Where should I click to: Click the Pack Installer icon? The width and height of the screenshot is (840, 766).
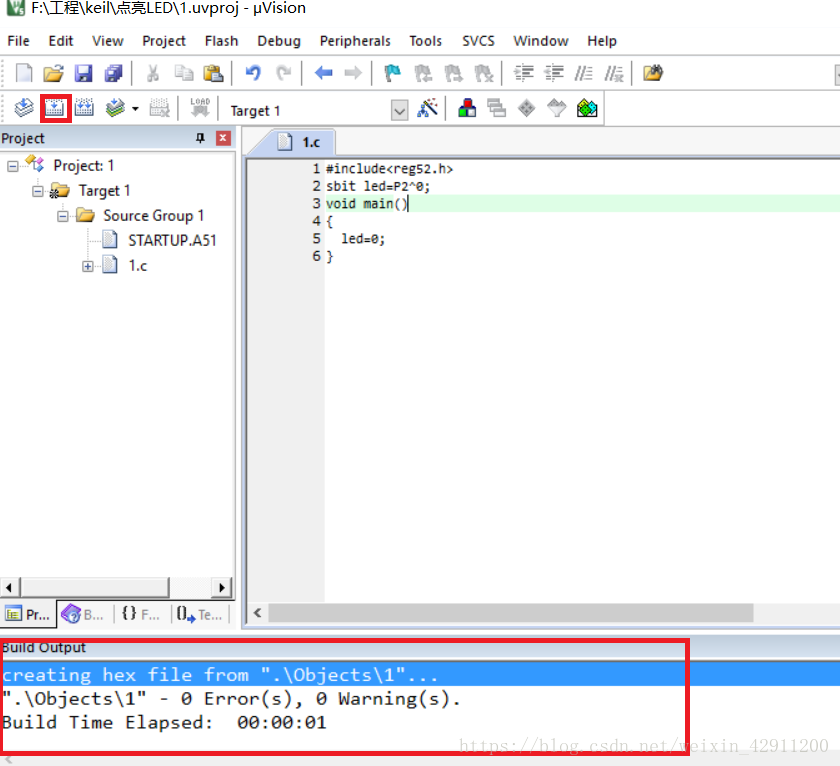coord(587,108)
